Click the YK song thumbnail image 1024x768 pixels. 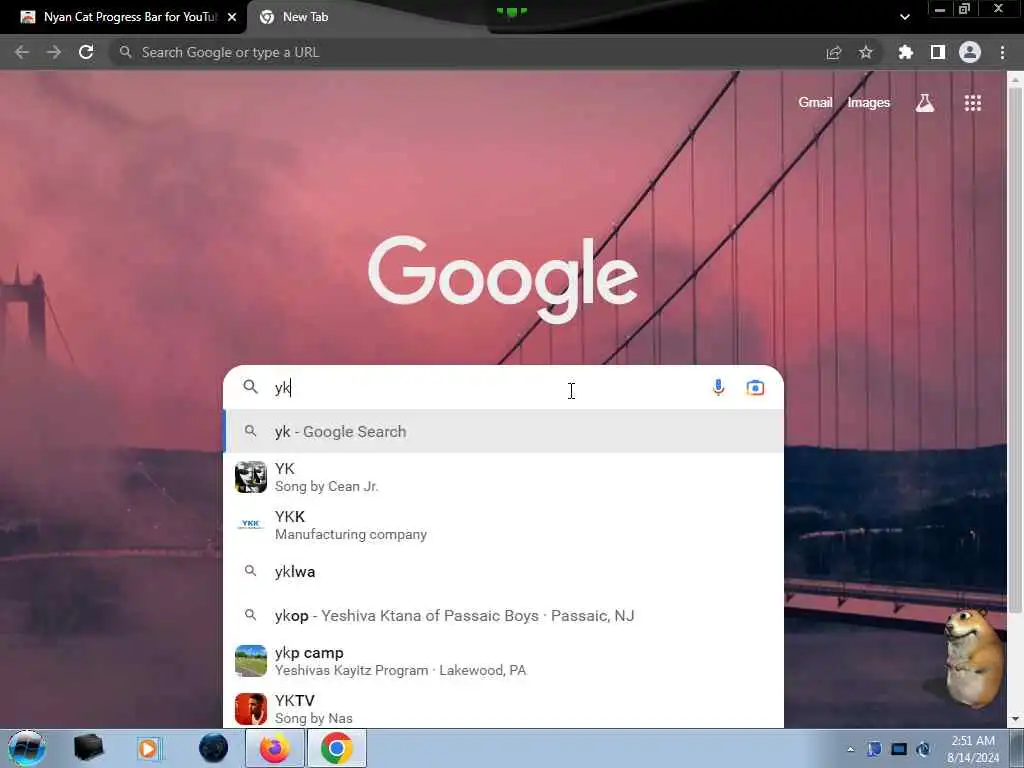tap(251, 477)
